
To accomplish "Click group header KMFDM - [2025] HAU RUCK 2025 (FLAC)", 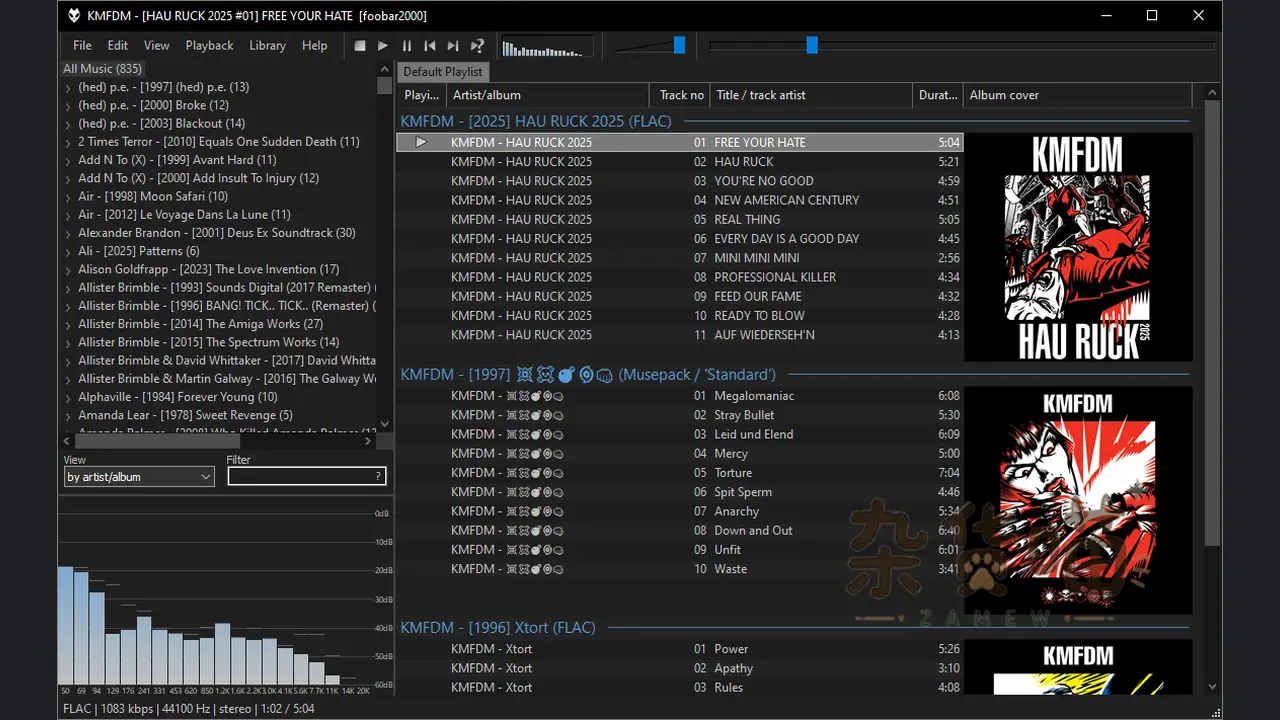I will tap(536, 121).
